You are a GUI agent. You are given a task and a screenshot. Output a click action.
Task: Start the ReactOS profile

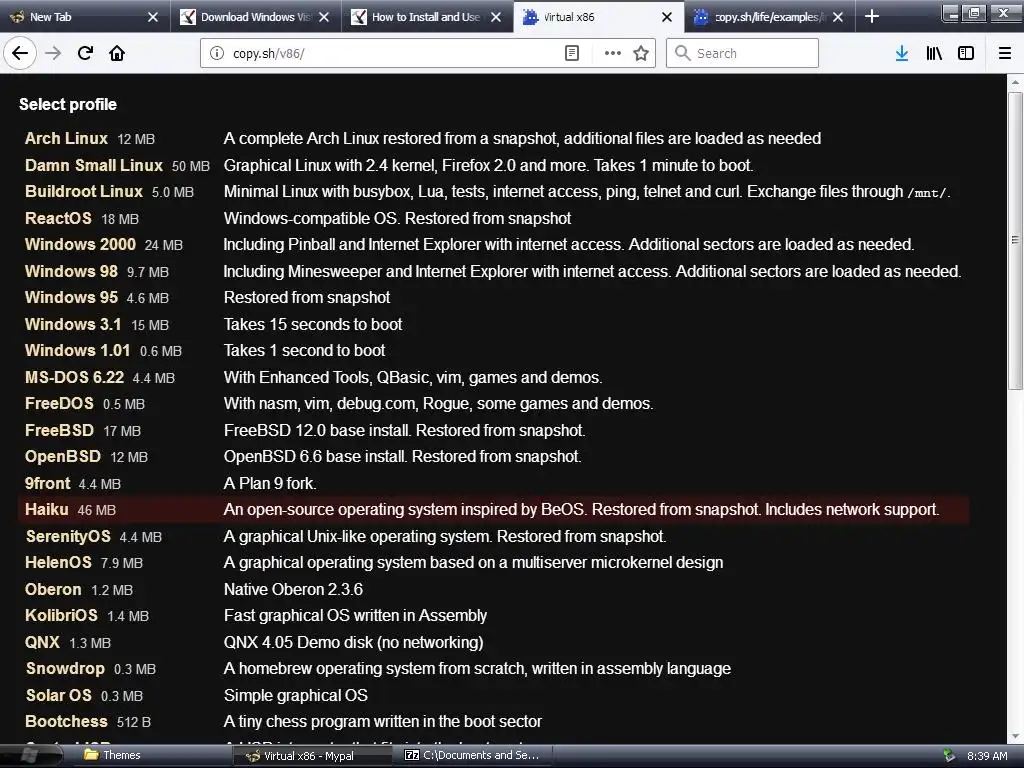[58, 218]
